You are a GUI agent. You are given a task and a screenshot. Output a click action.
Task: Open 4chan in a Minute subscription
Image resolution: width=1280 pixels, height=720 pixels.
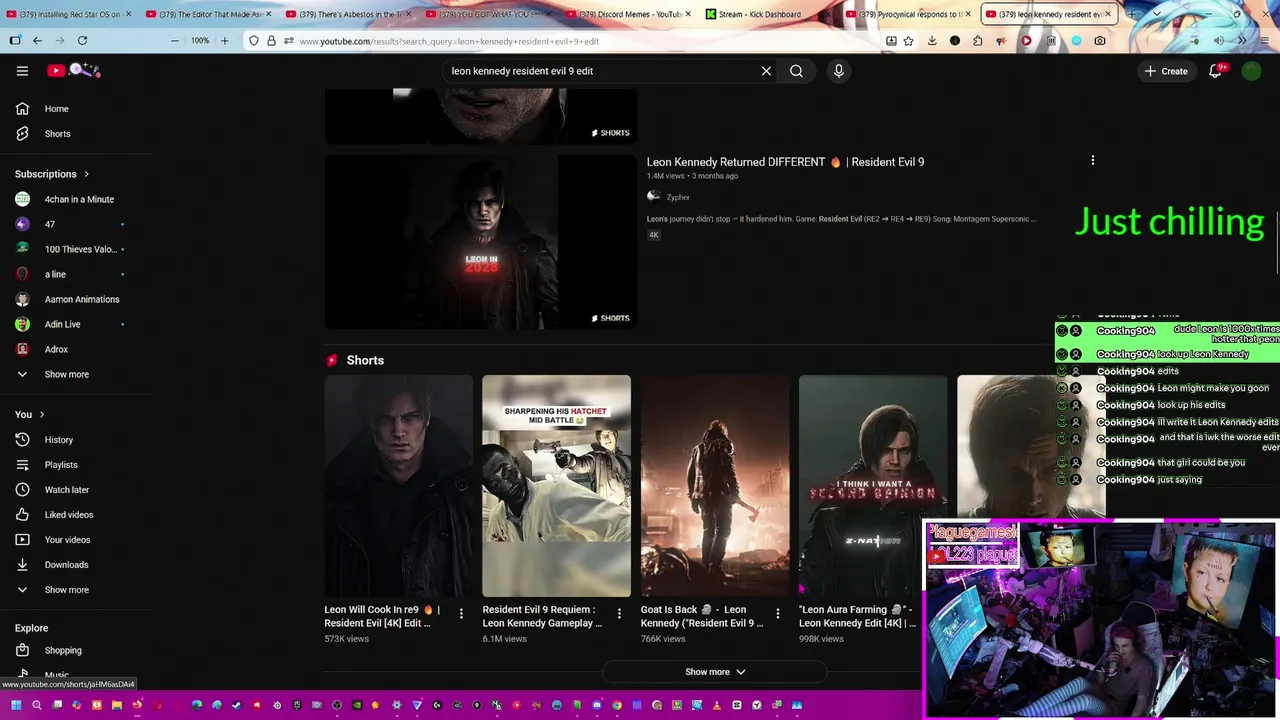click(x=75, y=199)
